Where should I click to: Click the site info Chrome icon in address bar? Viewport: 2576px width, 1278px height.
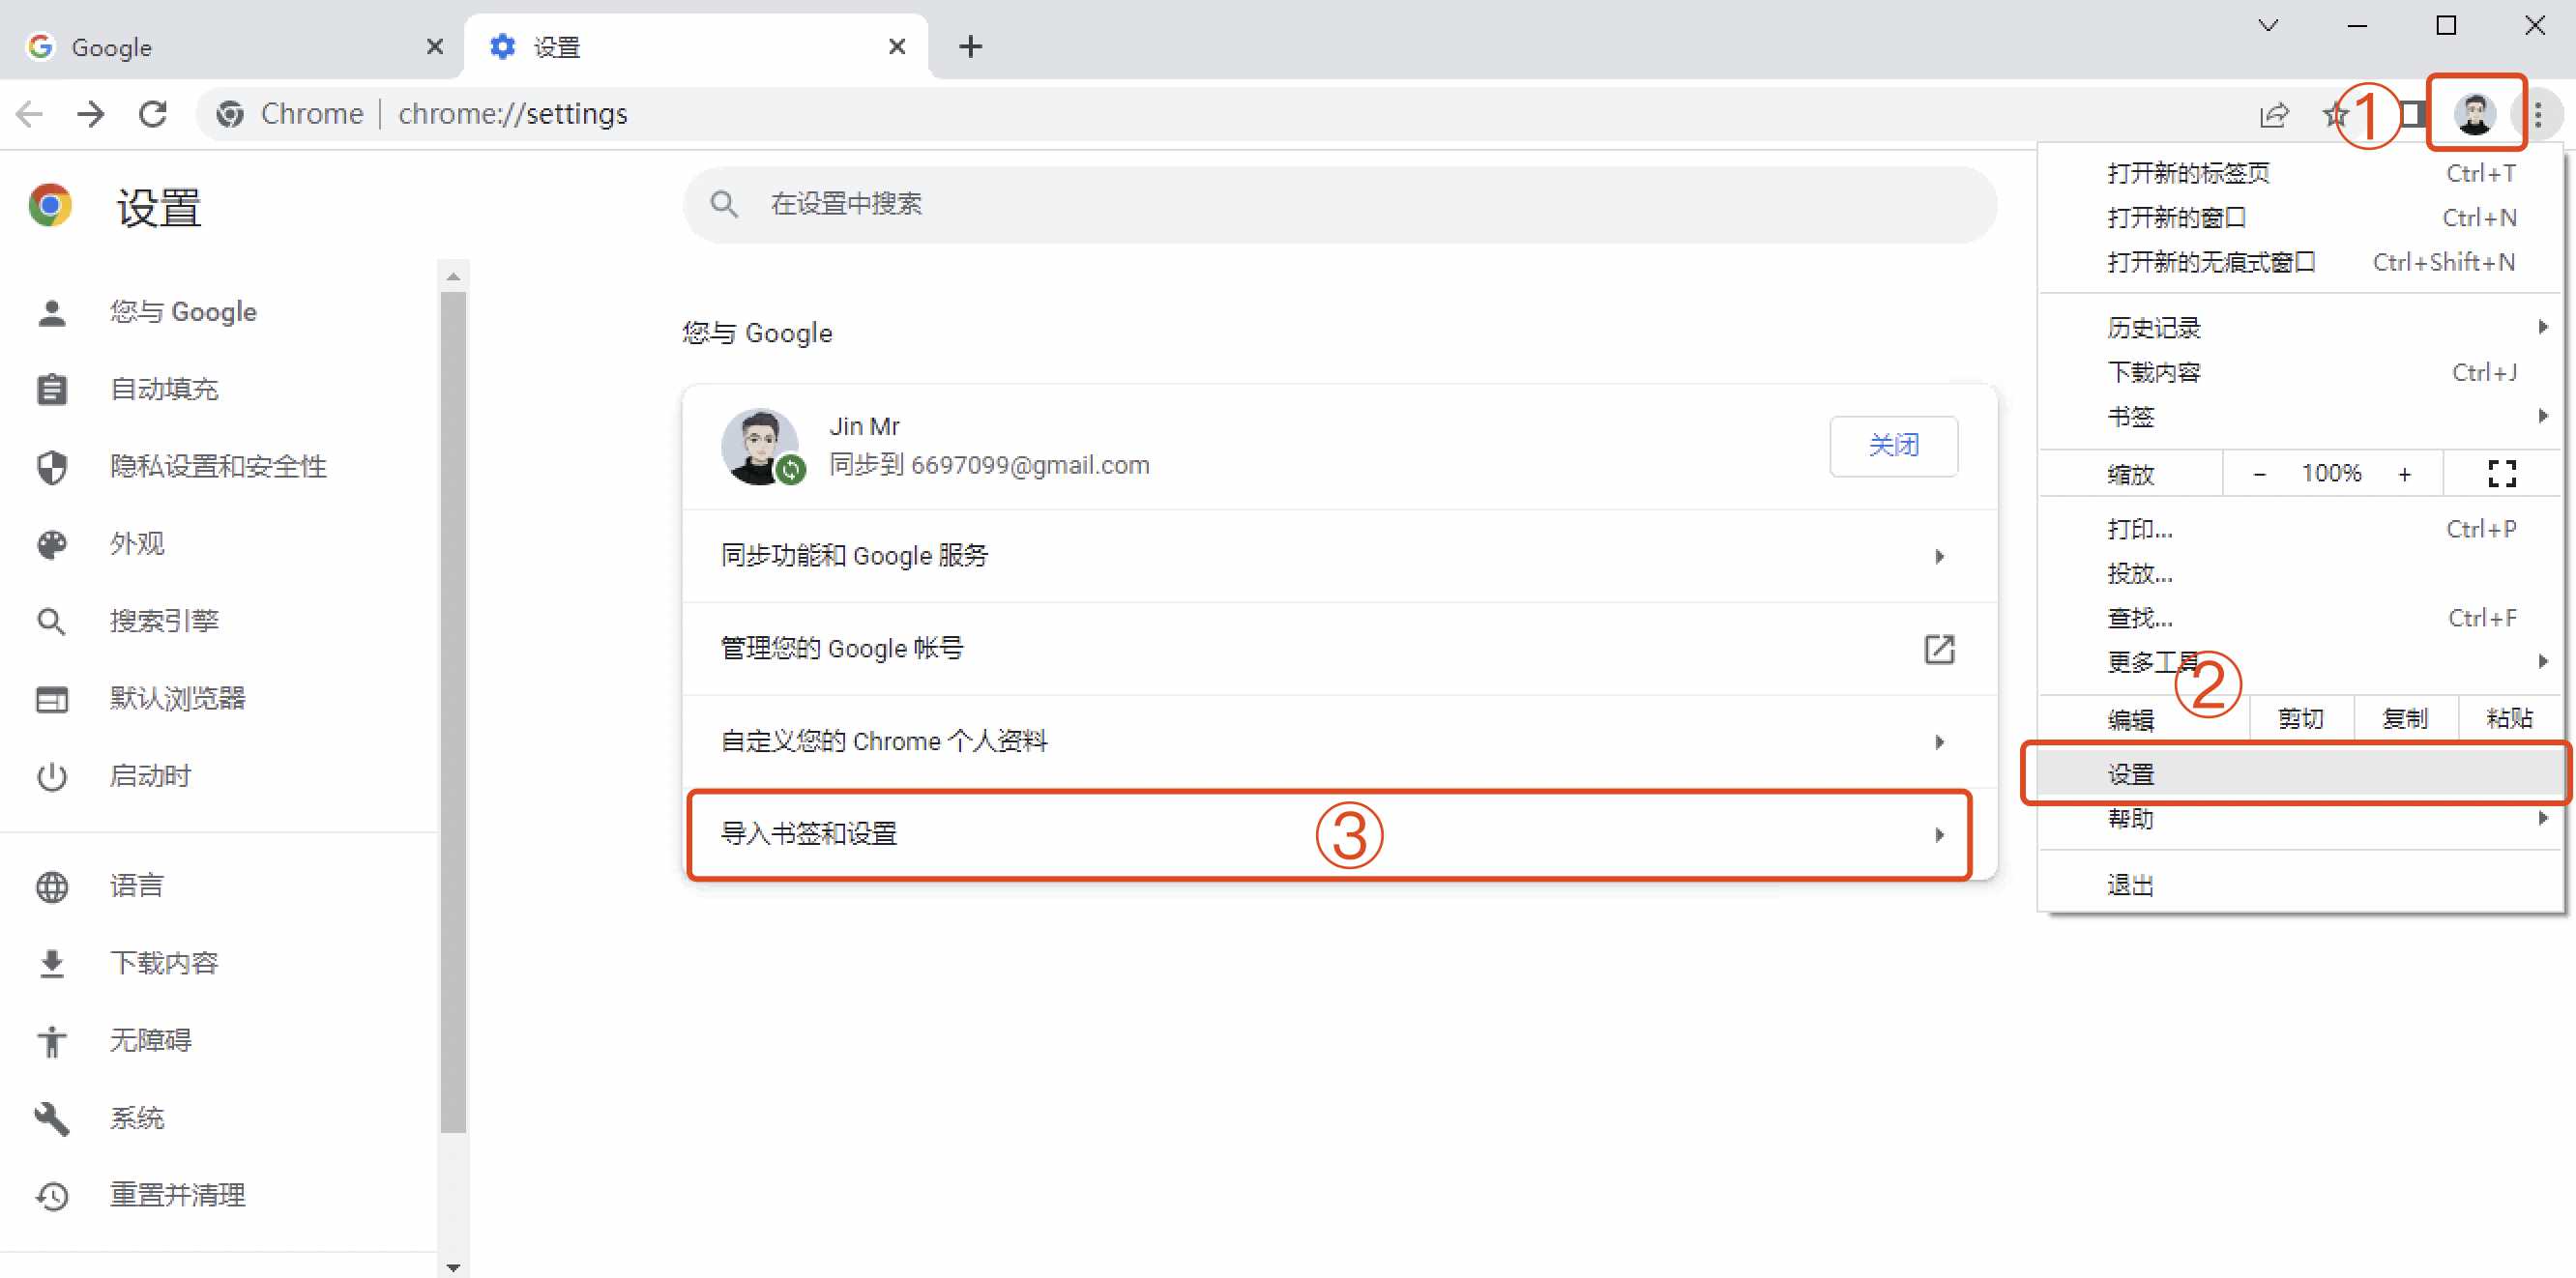[x=230, y=115]
